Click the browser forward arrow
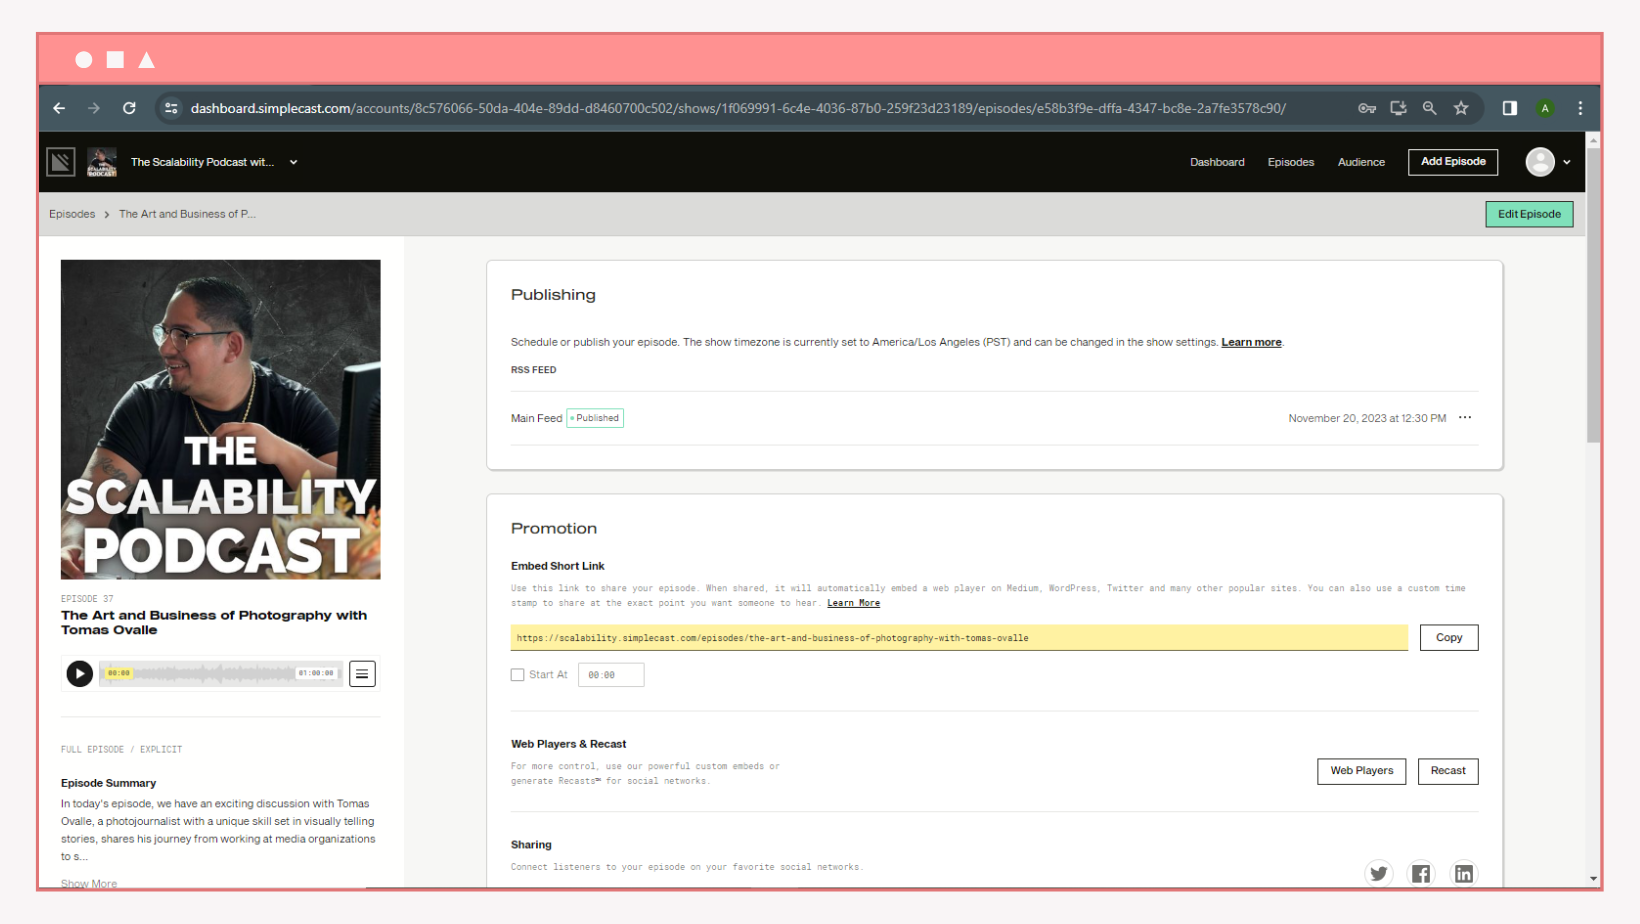Screen dimensions: 1640x924 (x=94, y=108)
